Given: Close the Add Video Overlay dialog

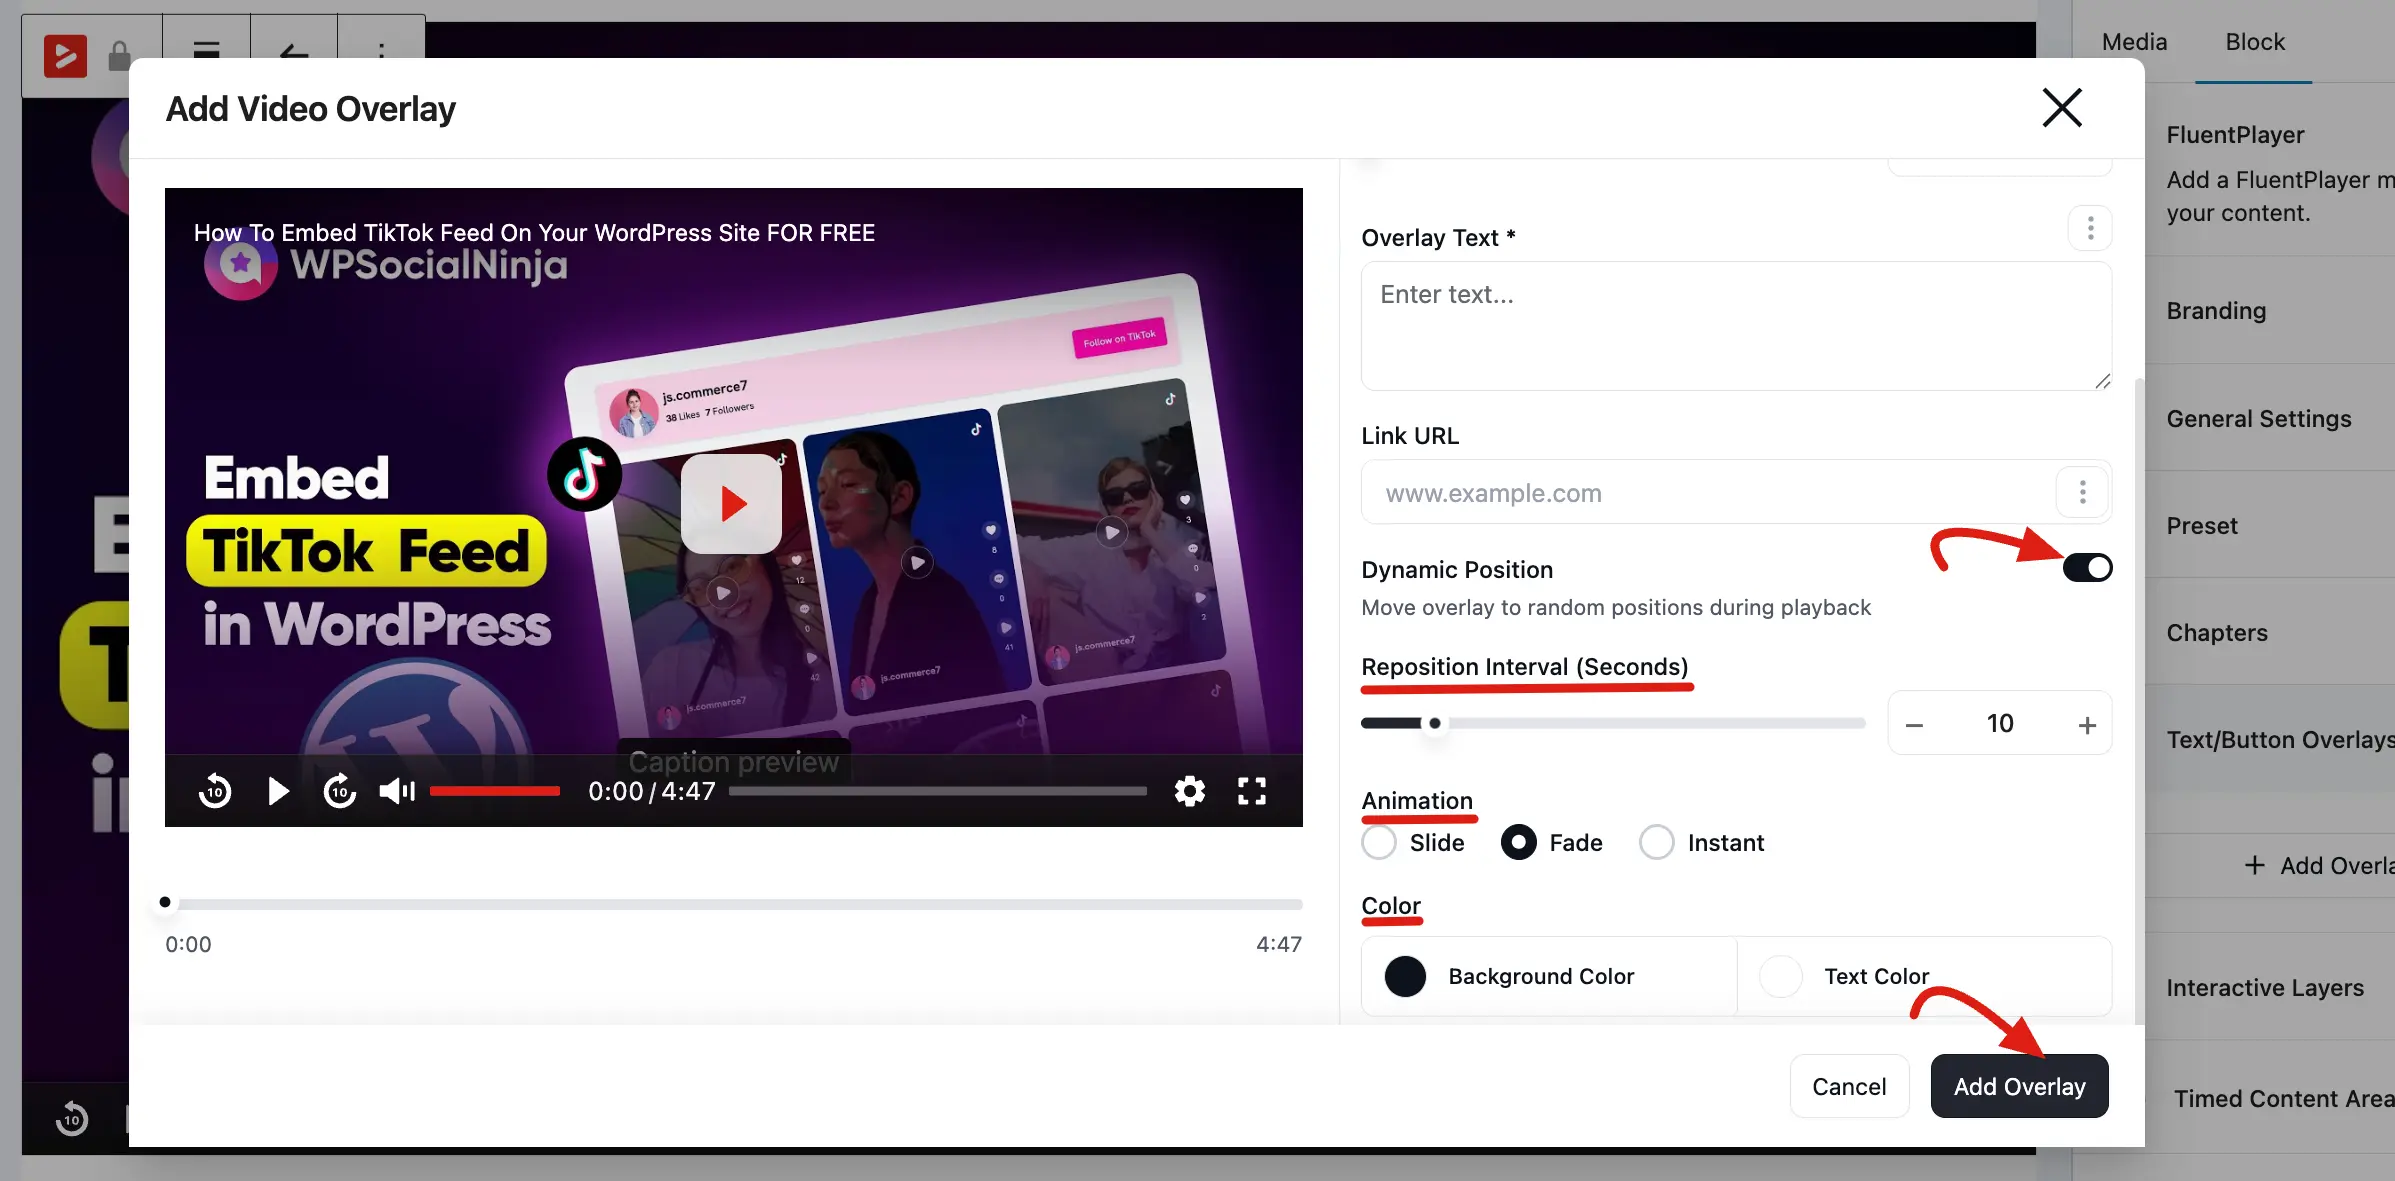Looking at the screenshot, I should pos(2061,108).
